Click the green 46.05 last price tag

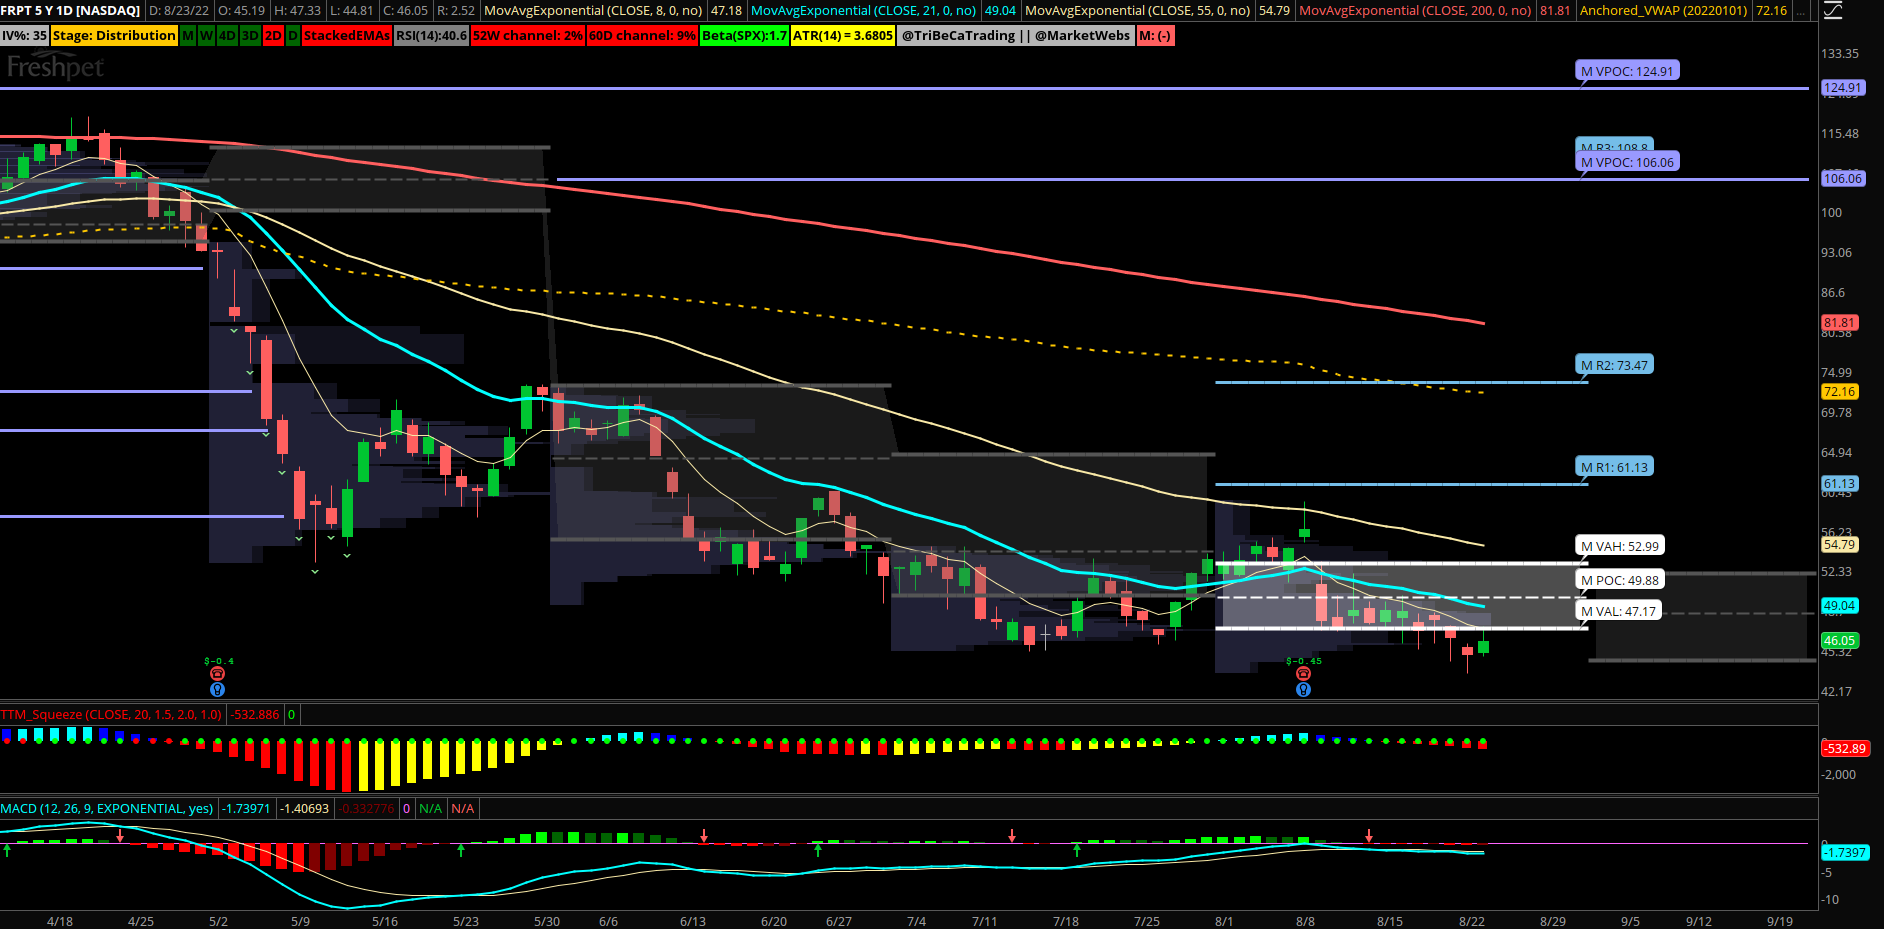[1839, 641]
